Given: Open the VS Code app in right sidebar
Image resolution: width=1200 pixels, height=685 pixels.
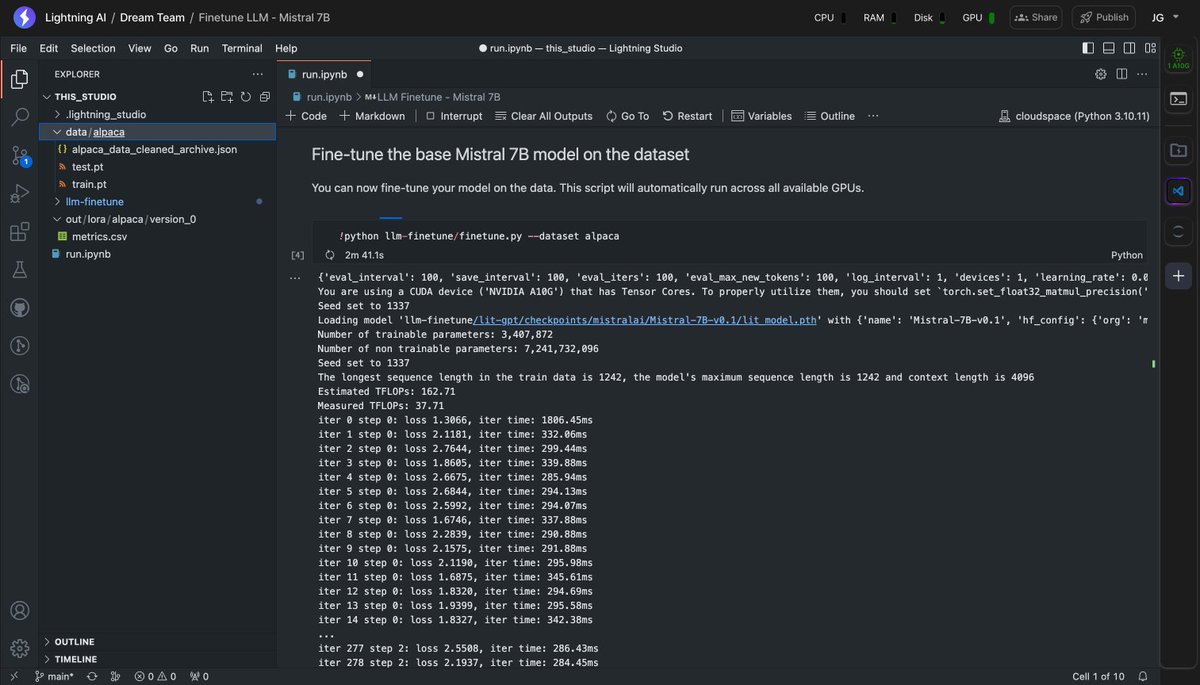Looking at the screenshot, I should [x=1179, y=190].
